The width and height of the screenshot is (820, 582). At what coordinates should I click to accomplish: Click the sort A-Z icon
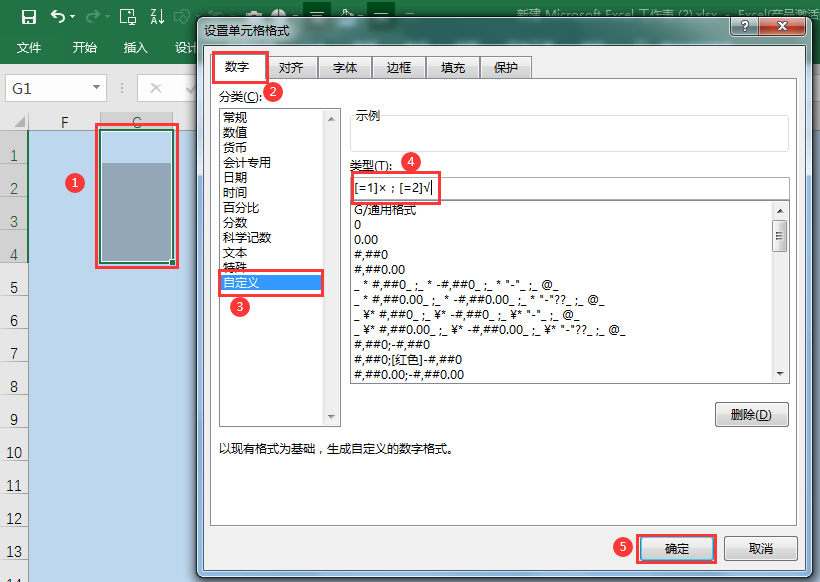click(x=157, y=17)
